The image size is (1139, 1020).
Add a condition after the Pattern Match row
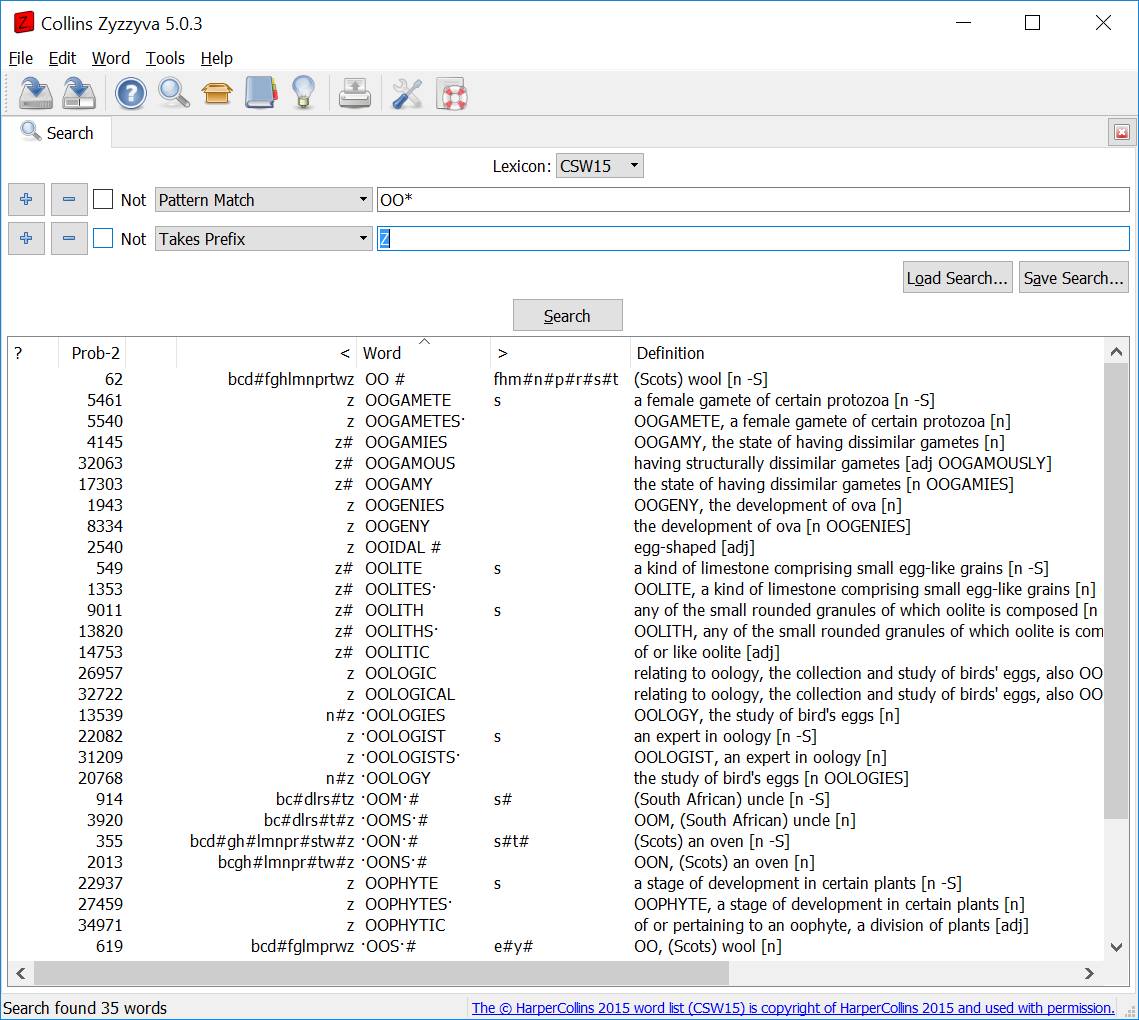pyautogui.click(x=26, y=199)
